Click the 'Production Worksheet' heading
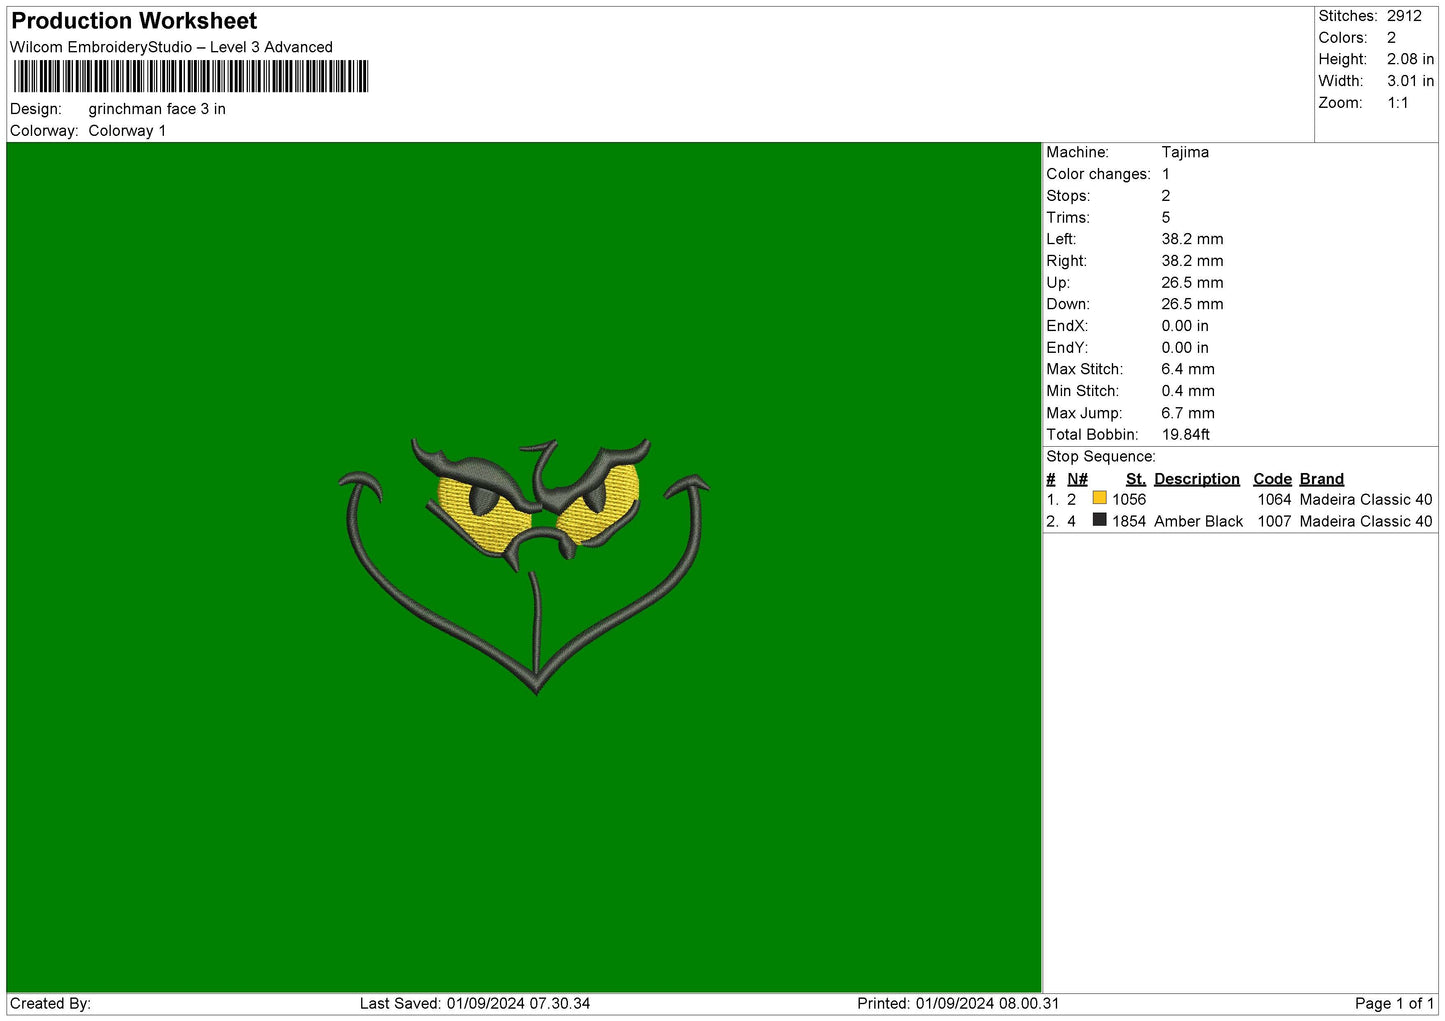Image resolution: width=1445 pixels, height=1021 pixels. (x=134, y=21)
